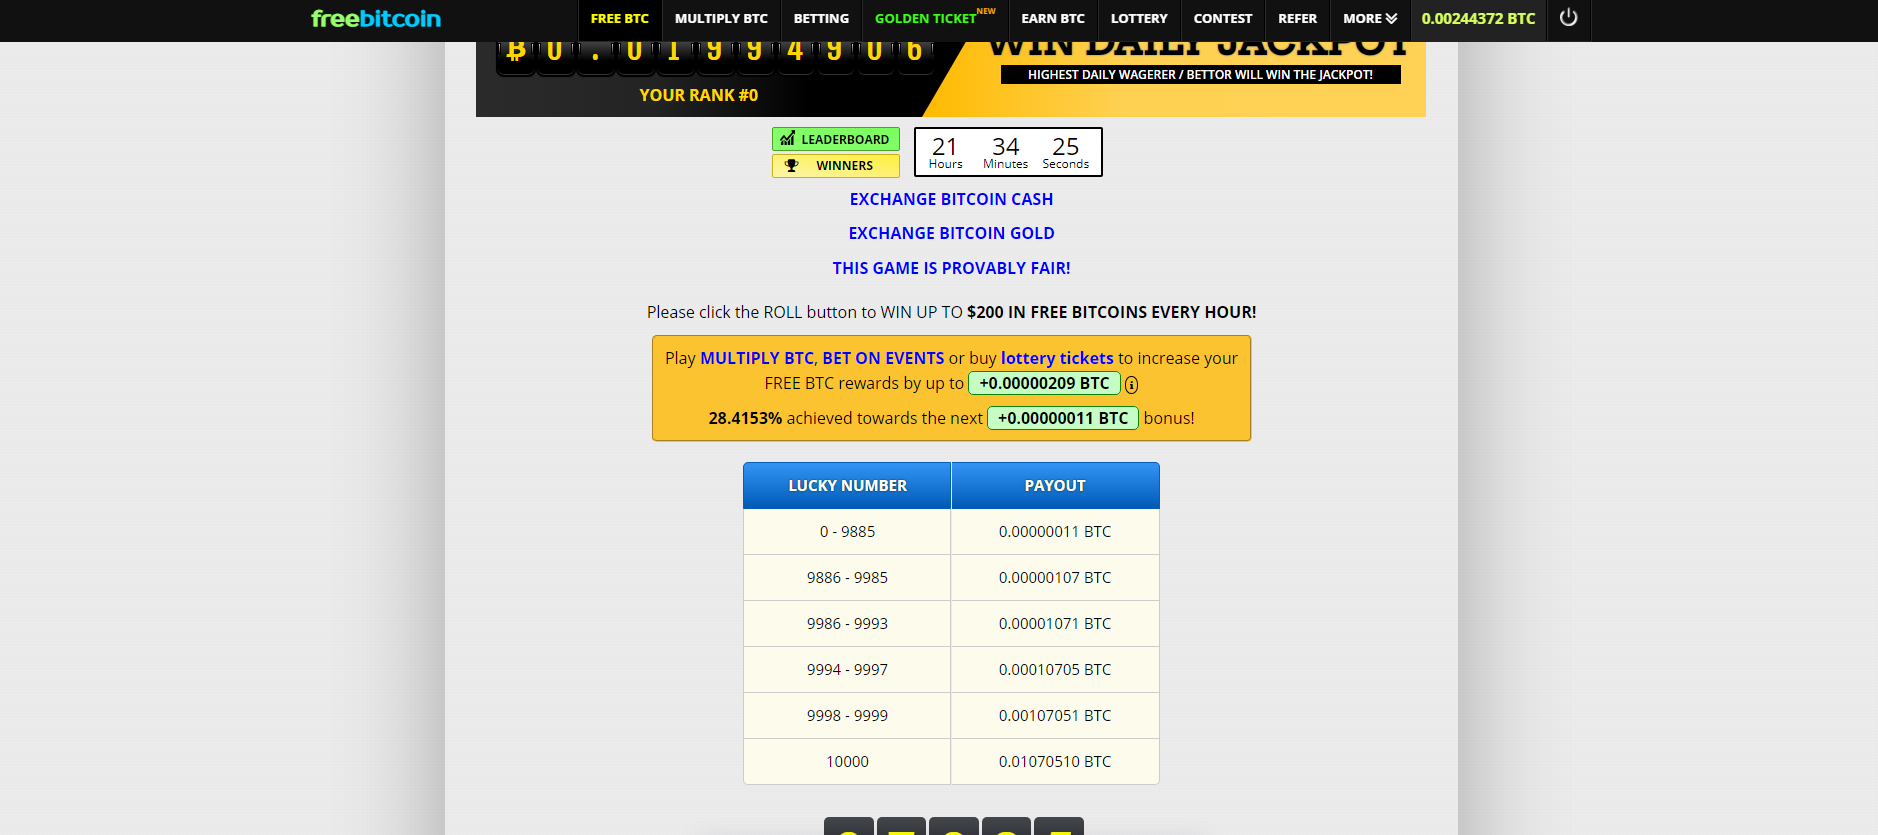Expand the MORE dropdown menu
This screenshot has width=1878, height=835.
click(x=1370, y=18)
